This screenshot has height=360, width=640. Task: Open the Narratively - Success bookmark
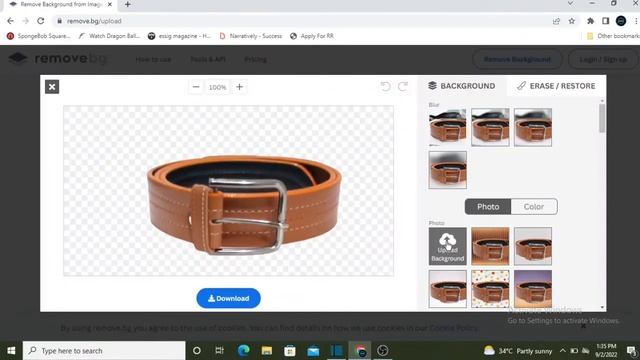pos(251,36)
